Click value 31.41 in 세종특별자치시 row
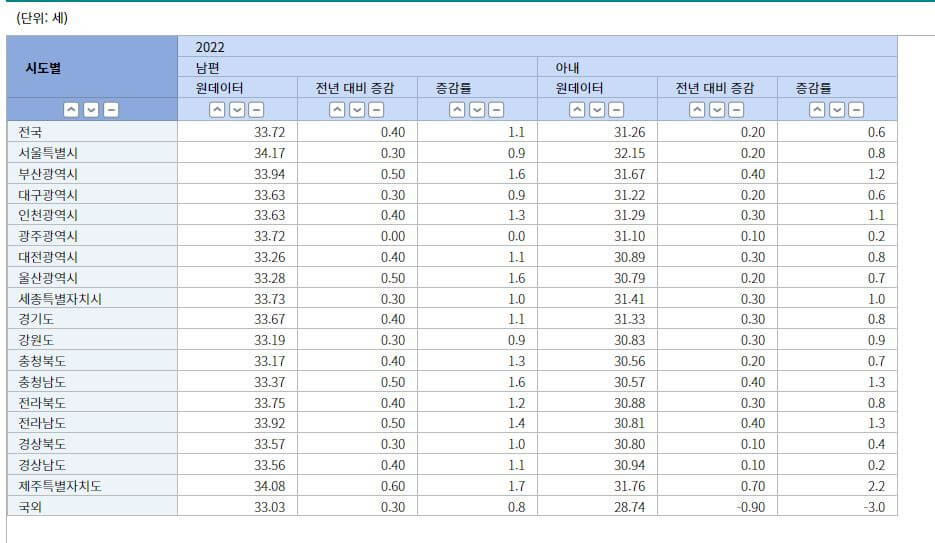This screenshot has width=935, height=543. (630, 299)
